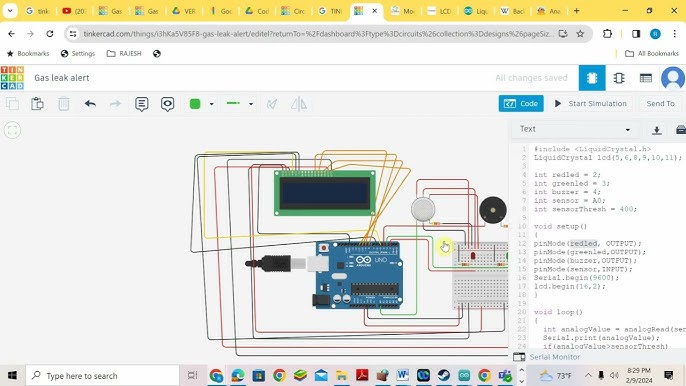Click the green wire color swatch
686x386 pixels.
195,104
